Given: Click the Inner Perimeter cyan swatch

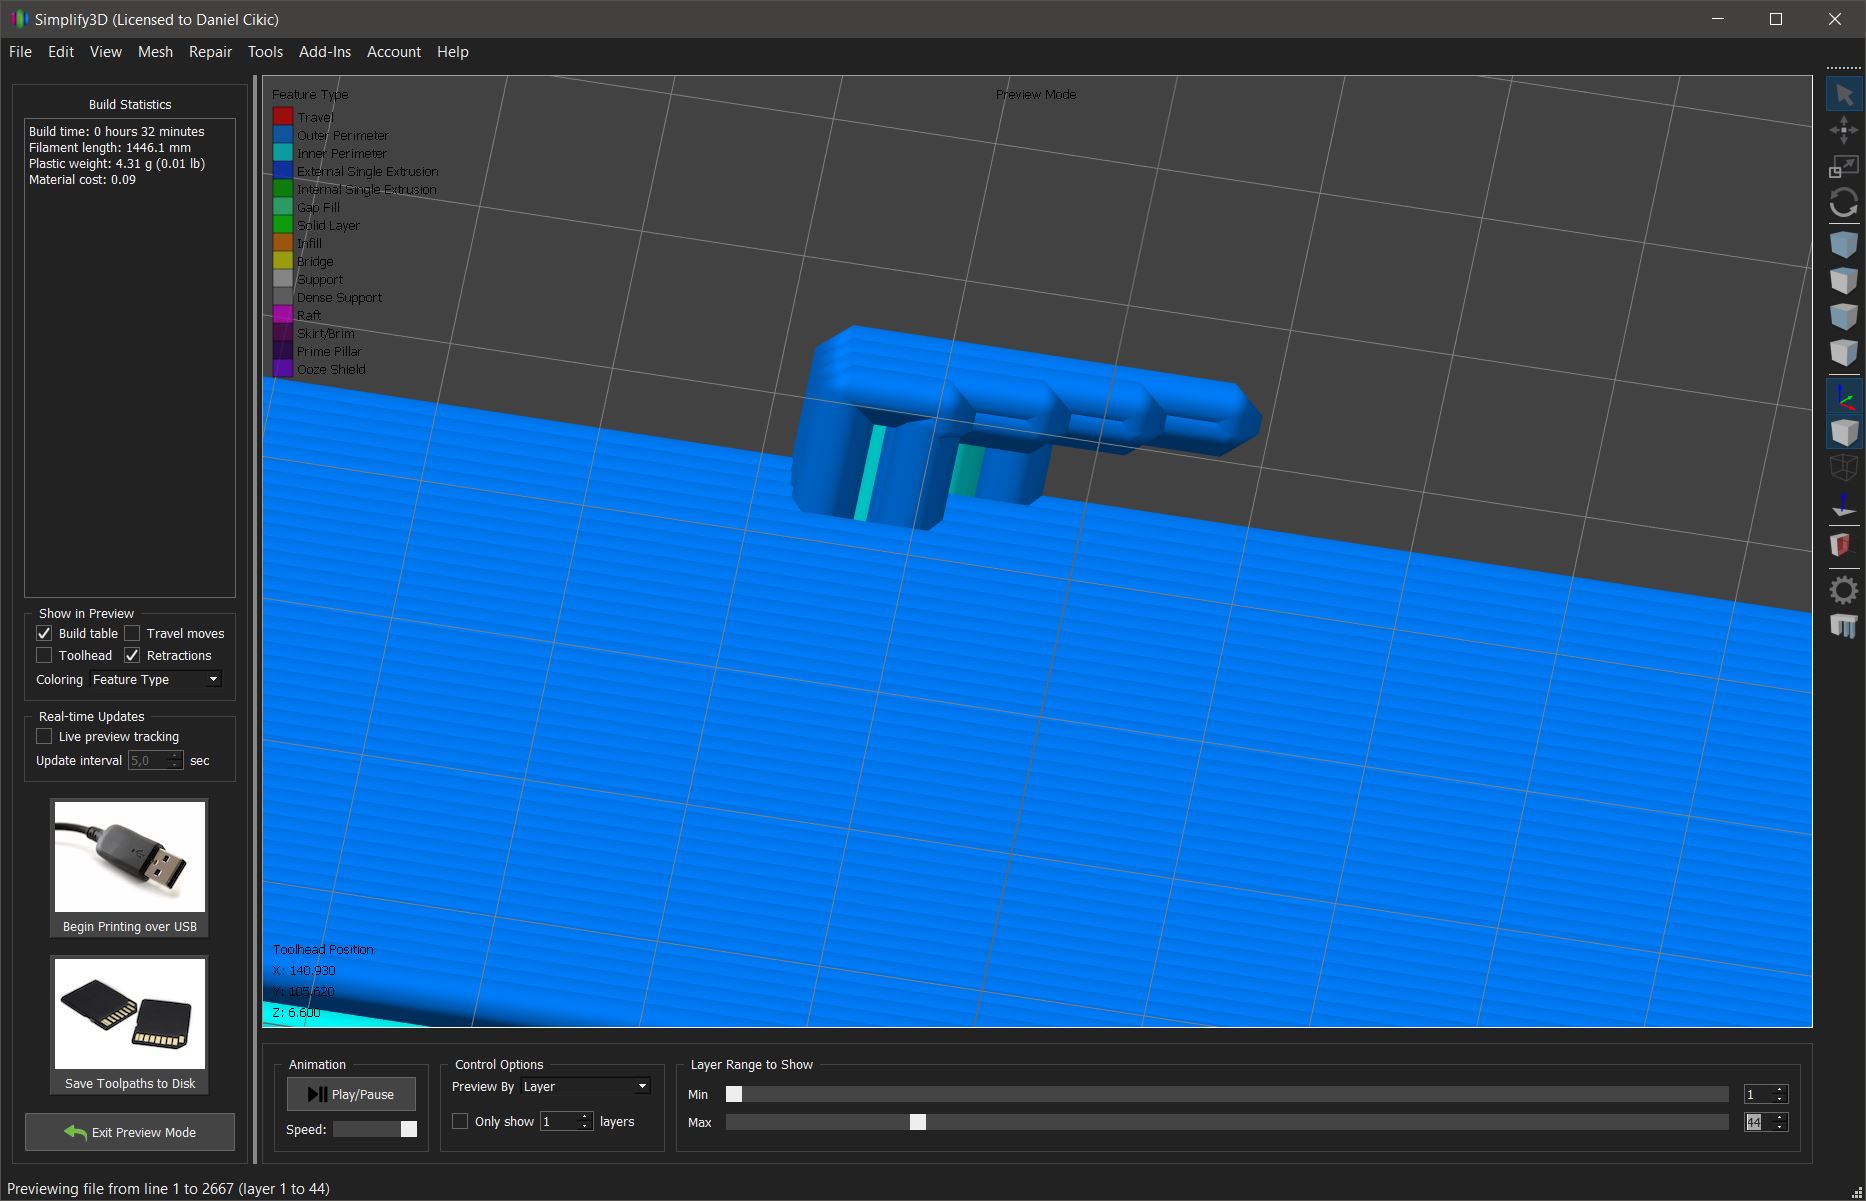Looking at the screenshot, I should pos(283,152).
